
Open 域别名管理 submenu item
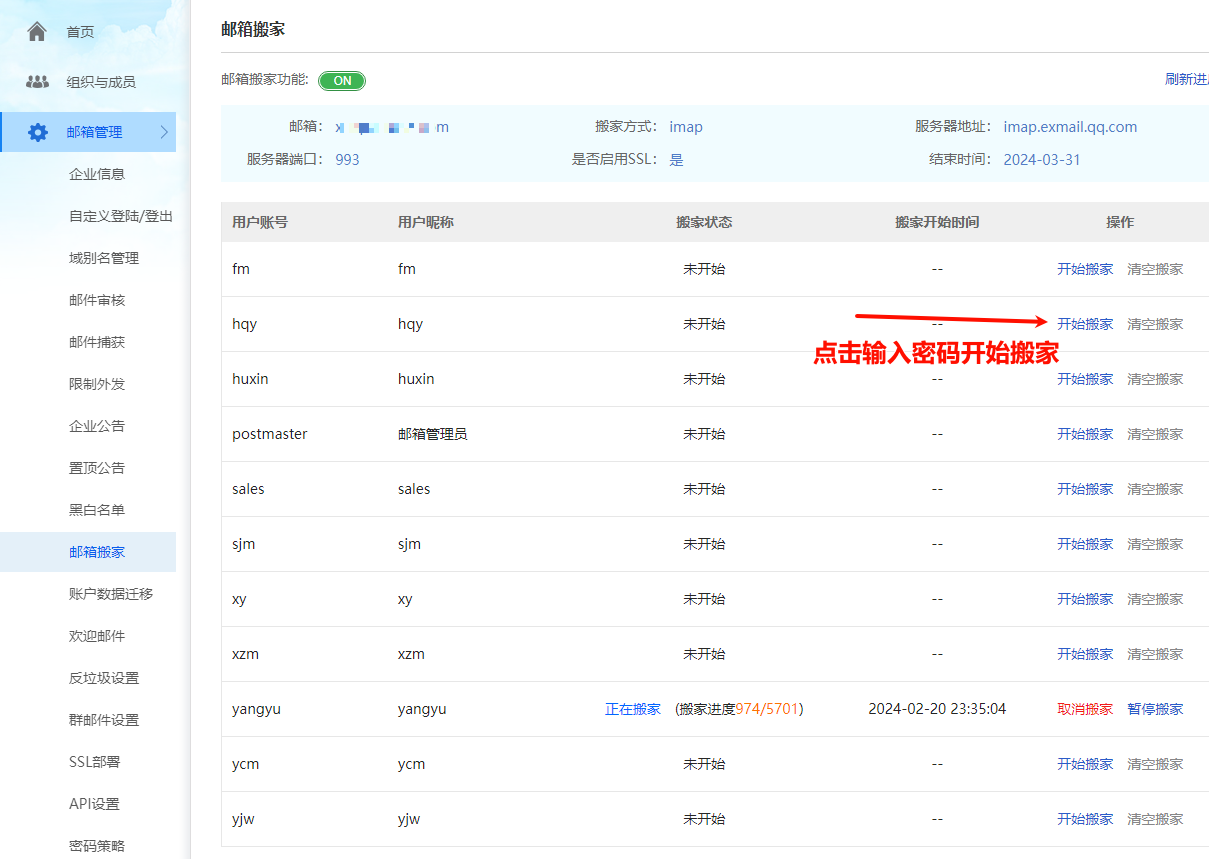click(x=104, y=258)
